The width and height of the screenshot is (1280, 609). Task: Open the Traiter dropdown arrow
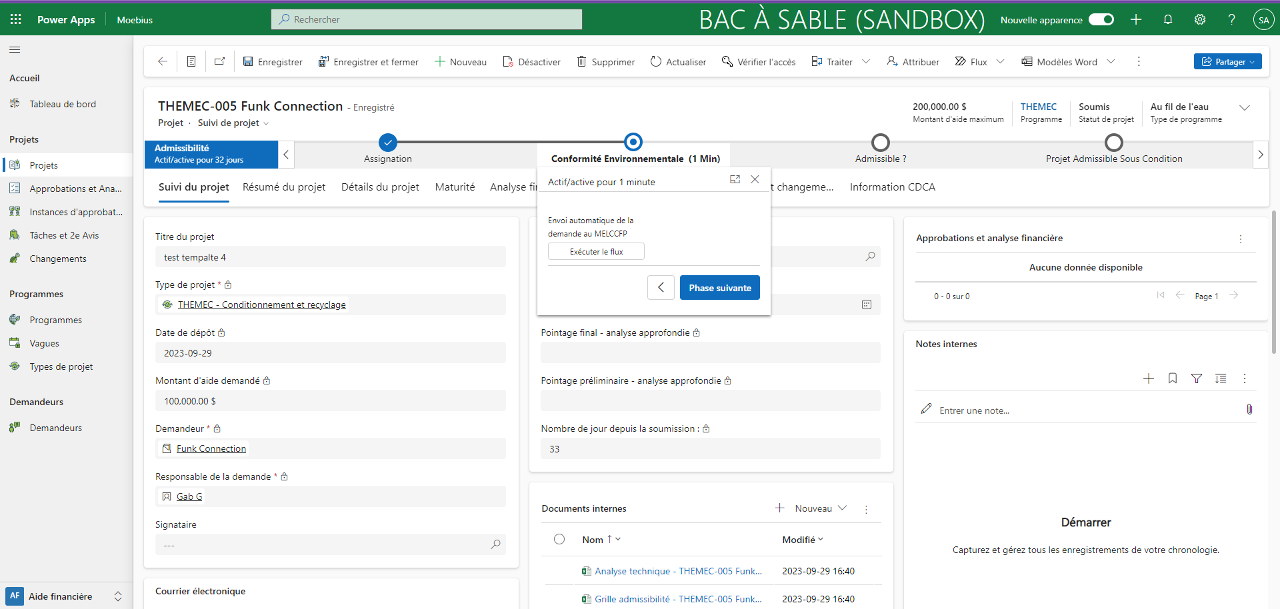(866, 62)
